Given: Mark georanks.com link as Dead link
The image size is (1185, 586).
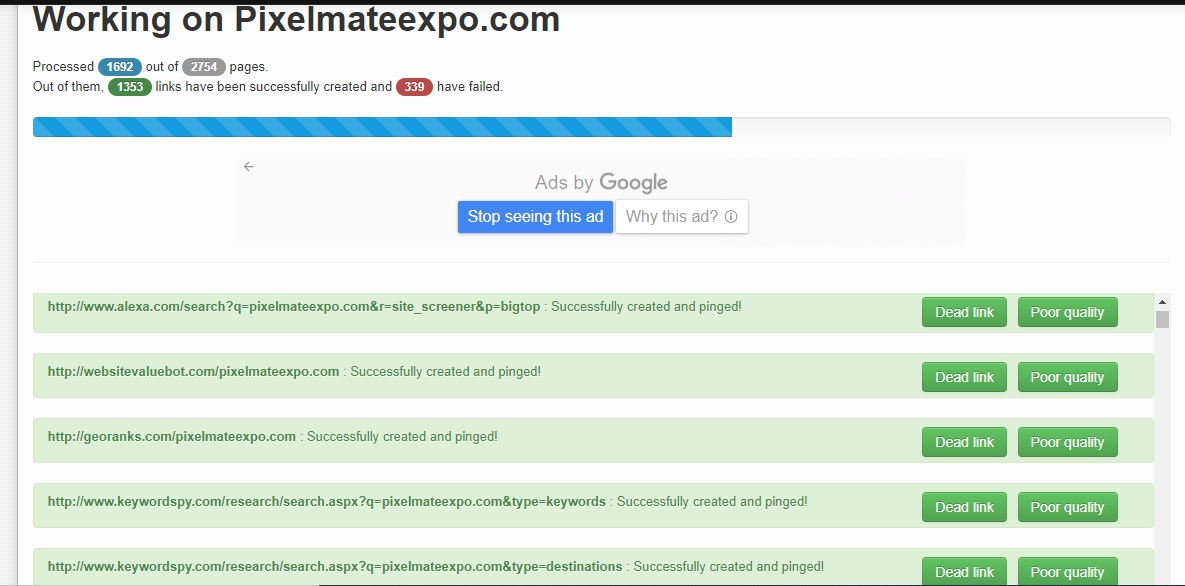Looking at the screenshot, I should click(x=964, y=442).
